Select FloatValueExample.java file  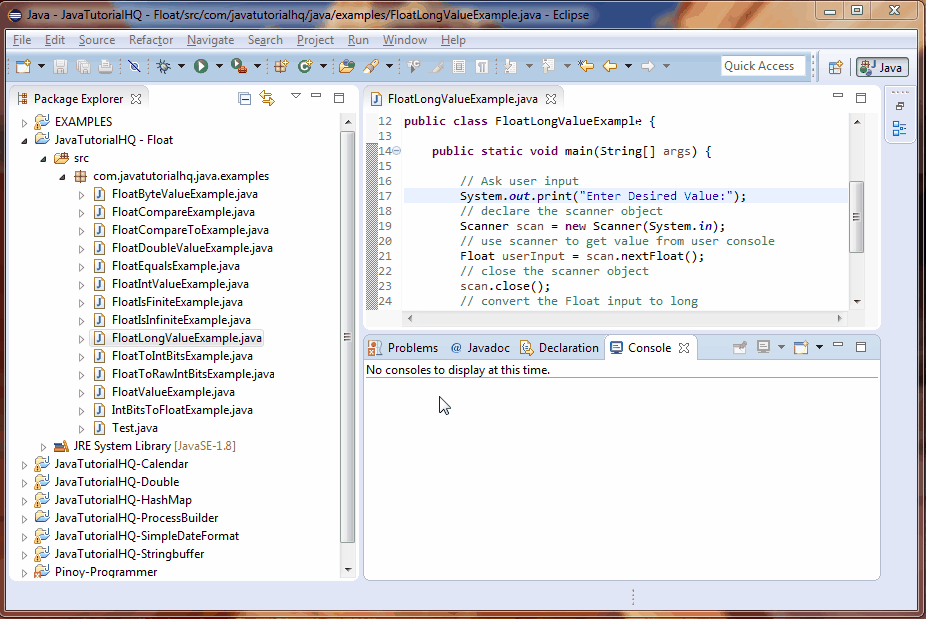(x=173, y=392)
